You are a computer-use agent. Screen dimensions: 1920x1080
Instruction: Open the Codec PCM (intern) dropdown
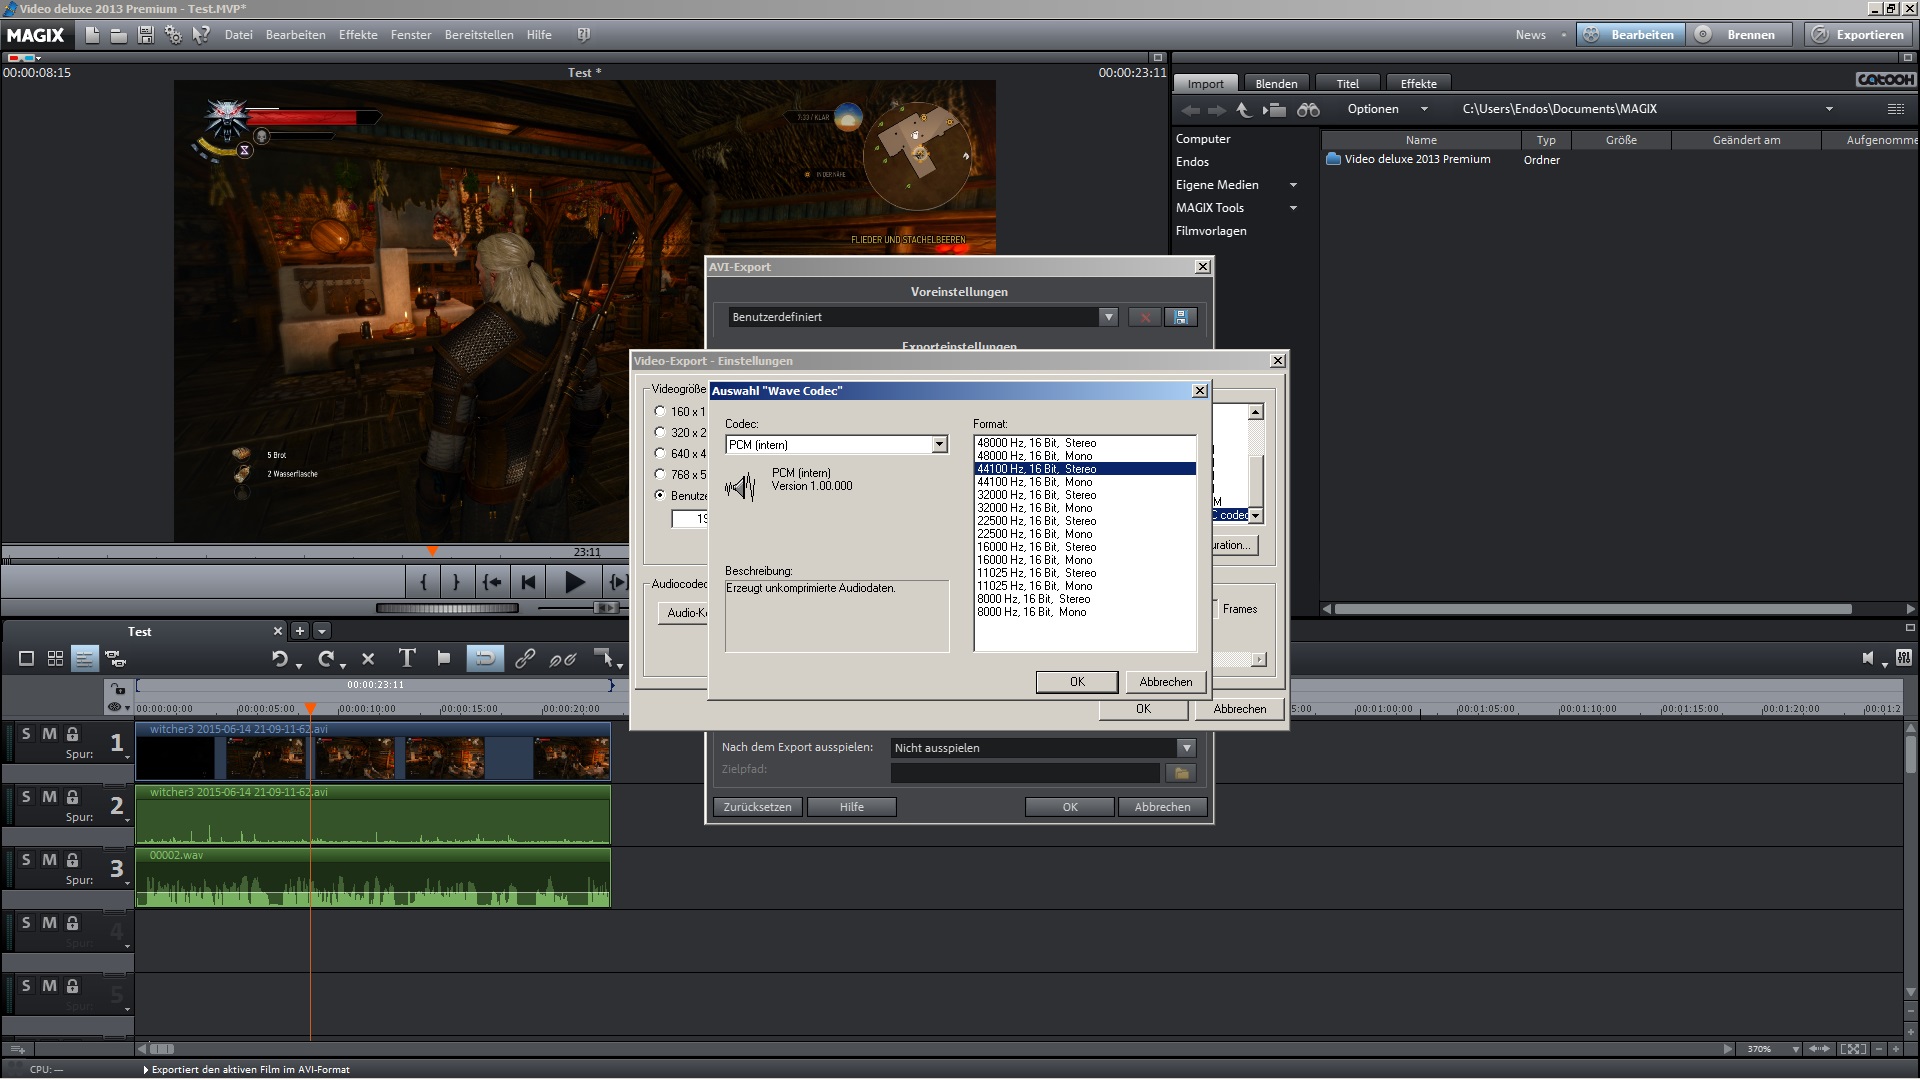[x=939, y=445]
